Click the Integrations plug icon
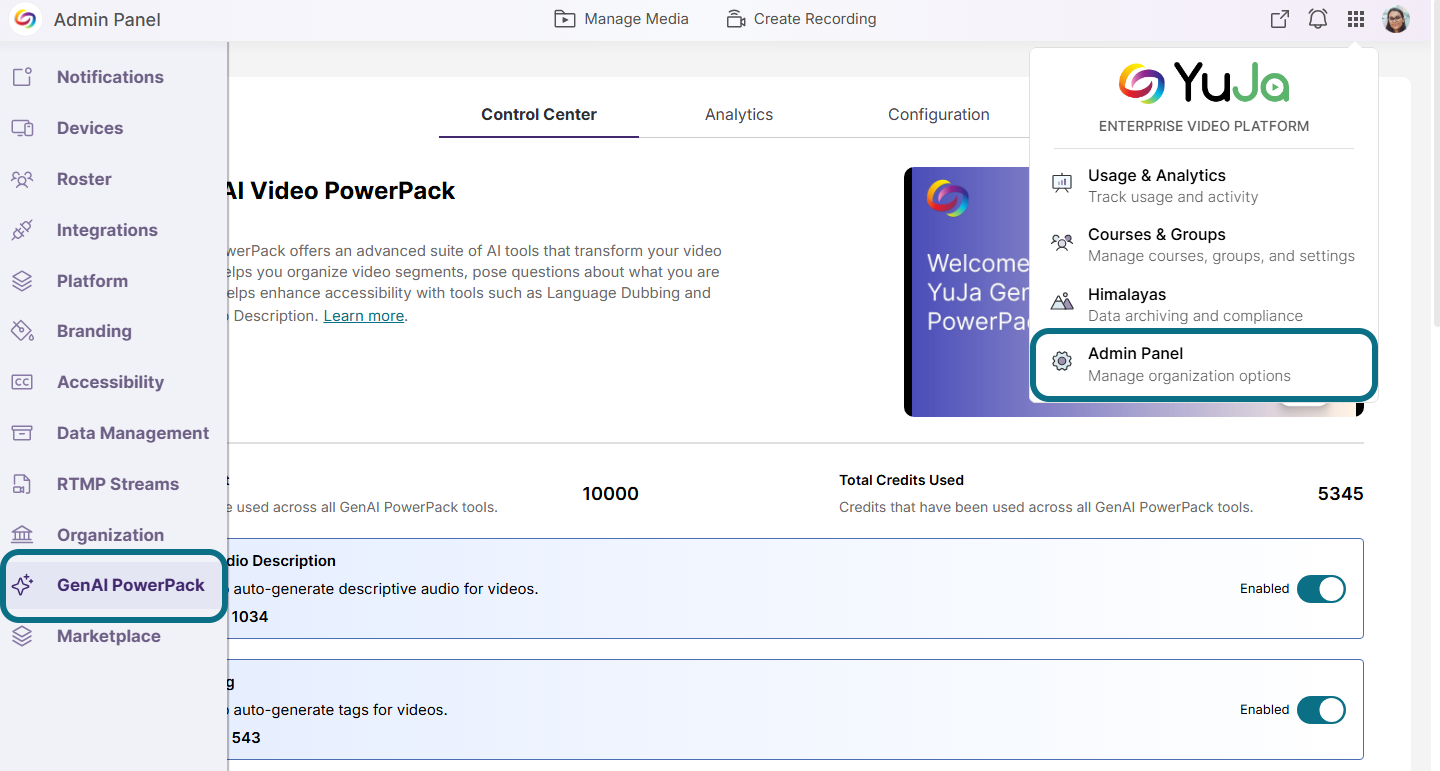The height and width of the screenshot is (771, 1440). tap(22, 230)
